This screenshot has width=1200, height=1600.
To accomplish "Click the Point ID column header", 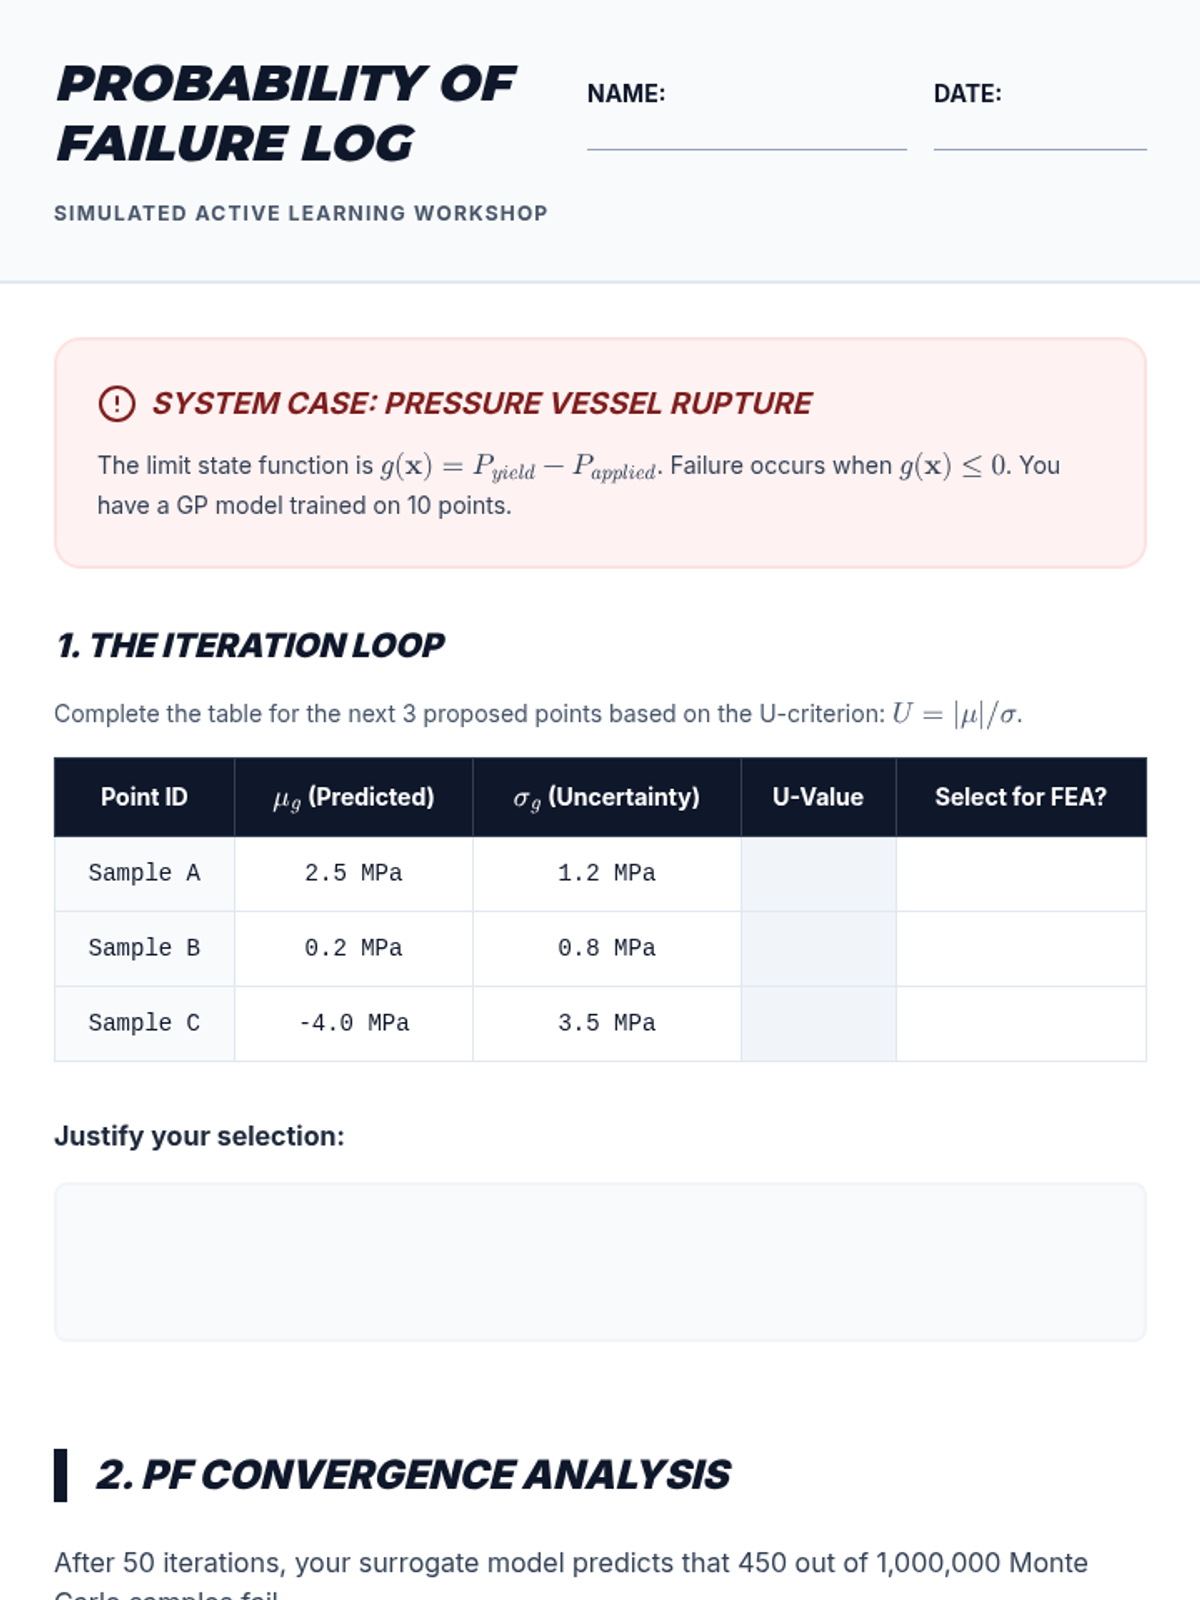I will (x=144, y=797).
